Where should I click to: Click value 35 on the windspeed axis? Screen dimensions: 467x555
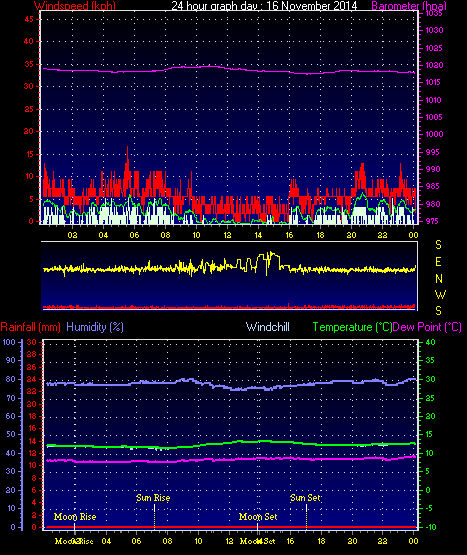pyautogui.click(x=29, y=64)
